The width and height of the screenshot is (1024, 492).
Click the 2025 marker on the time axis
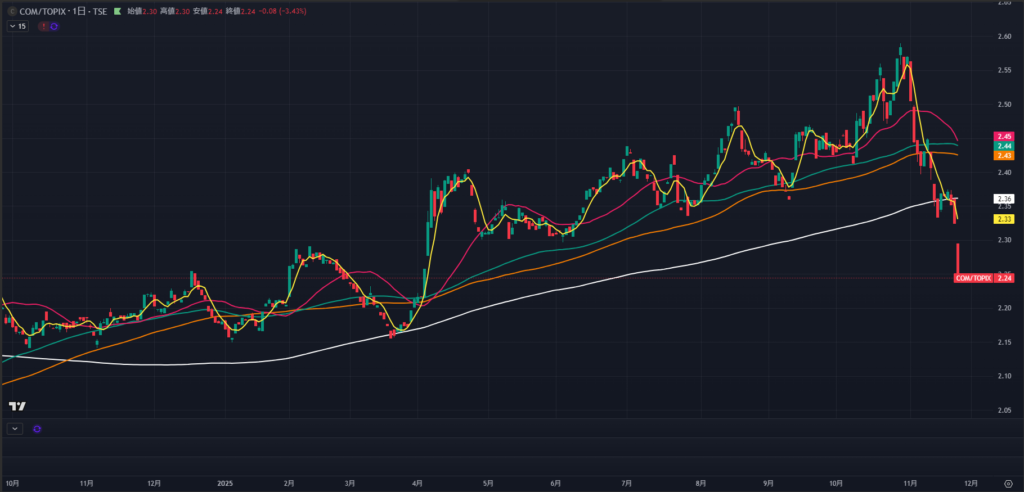(x=223, y=483)
